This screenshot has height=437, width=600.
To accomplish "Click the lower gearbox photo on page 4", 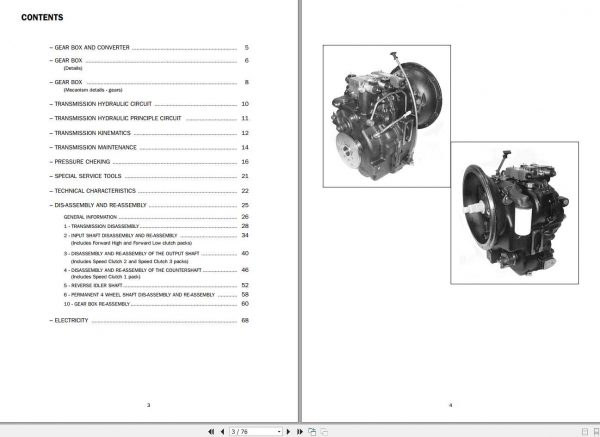I will click(x=515, y=213).
